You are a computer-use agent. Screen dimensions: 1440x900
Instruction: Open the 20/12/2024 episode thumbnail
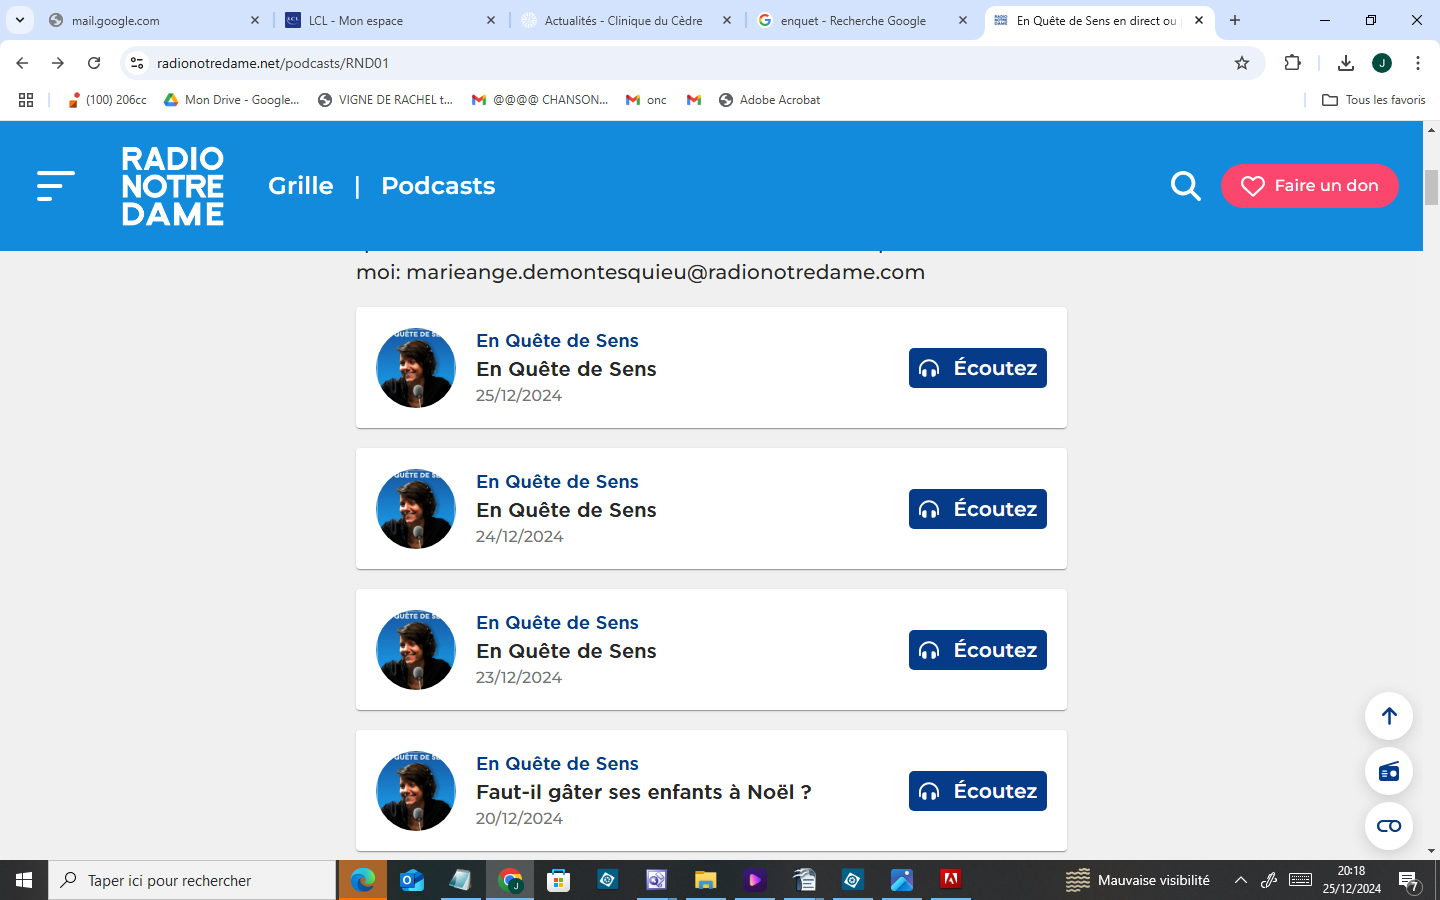click(416, 791)
